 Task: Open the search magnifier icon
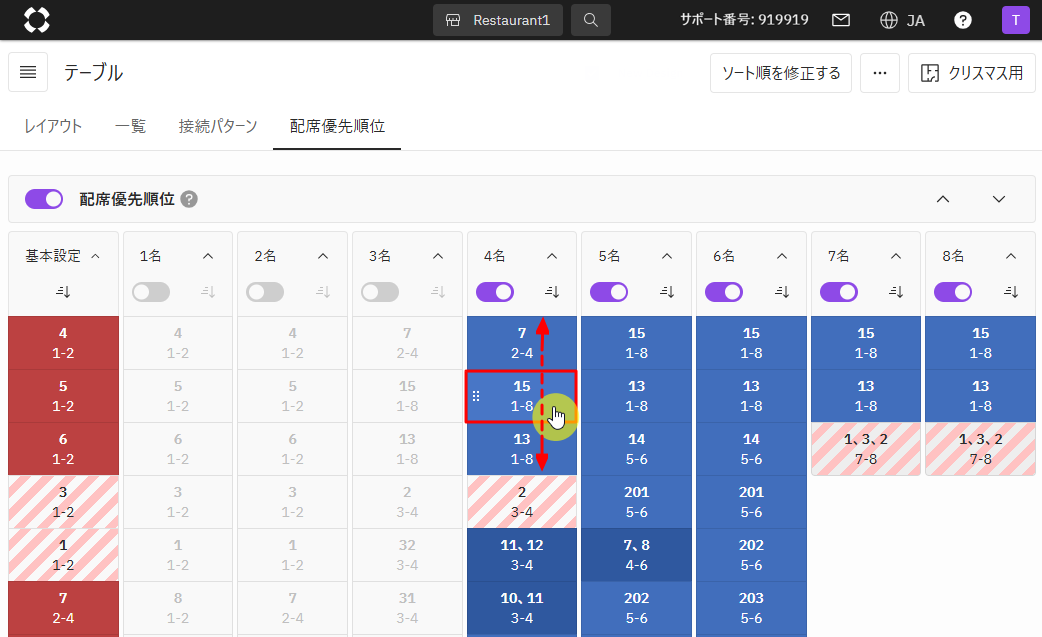[x=591, y=20]
